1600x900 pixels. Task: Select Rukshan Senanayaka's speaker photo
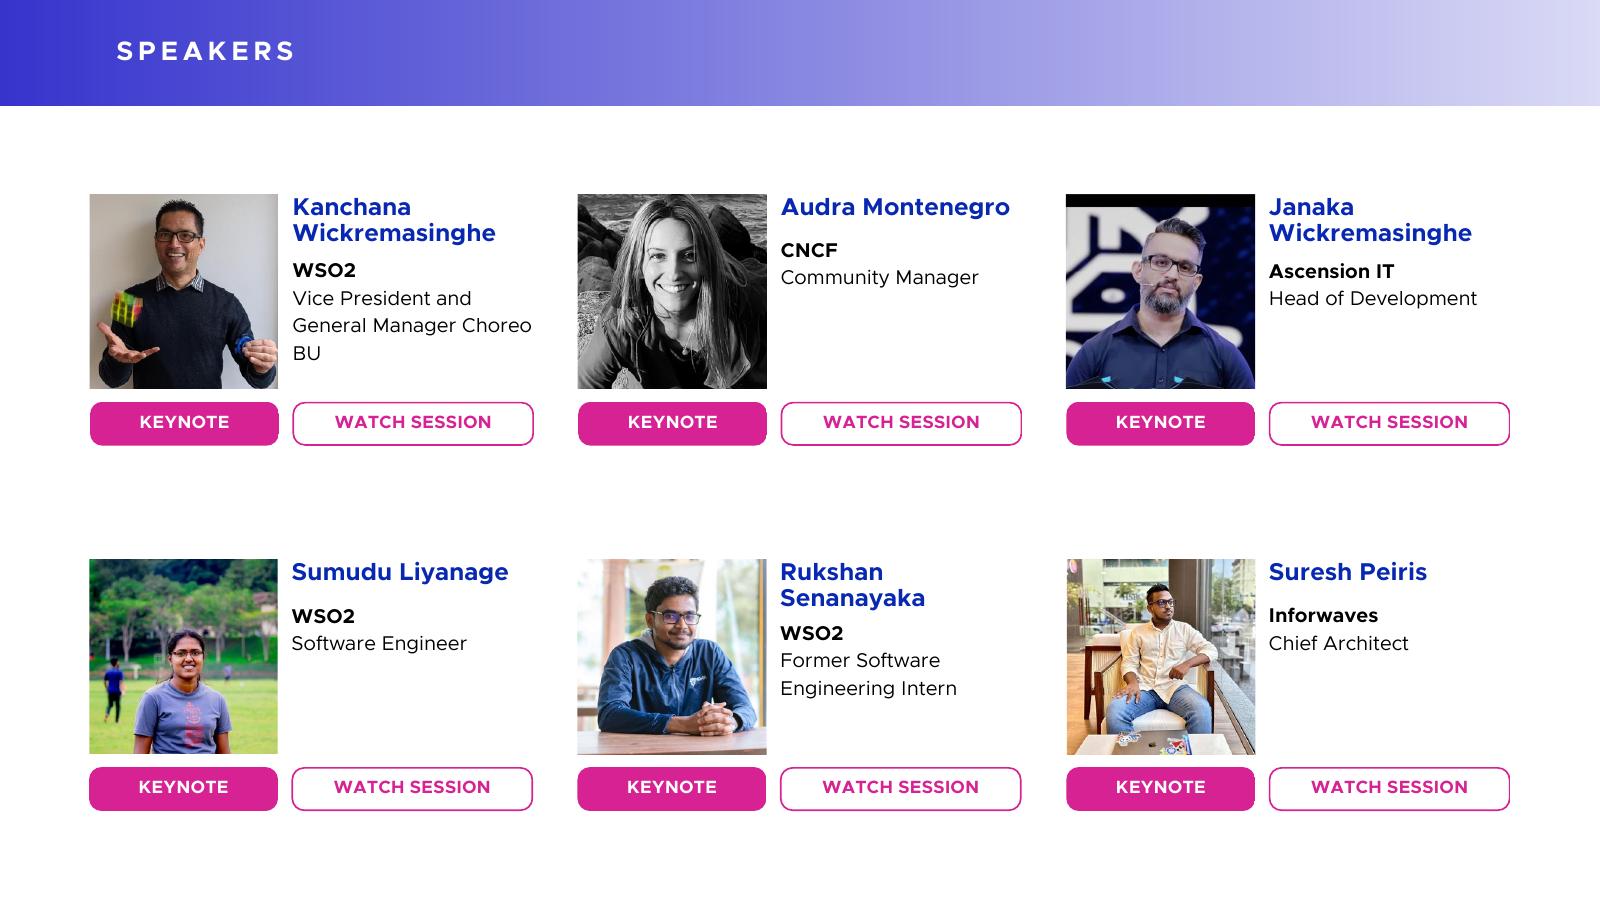(x=671, y=656)
